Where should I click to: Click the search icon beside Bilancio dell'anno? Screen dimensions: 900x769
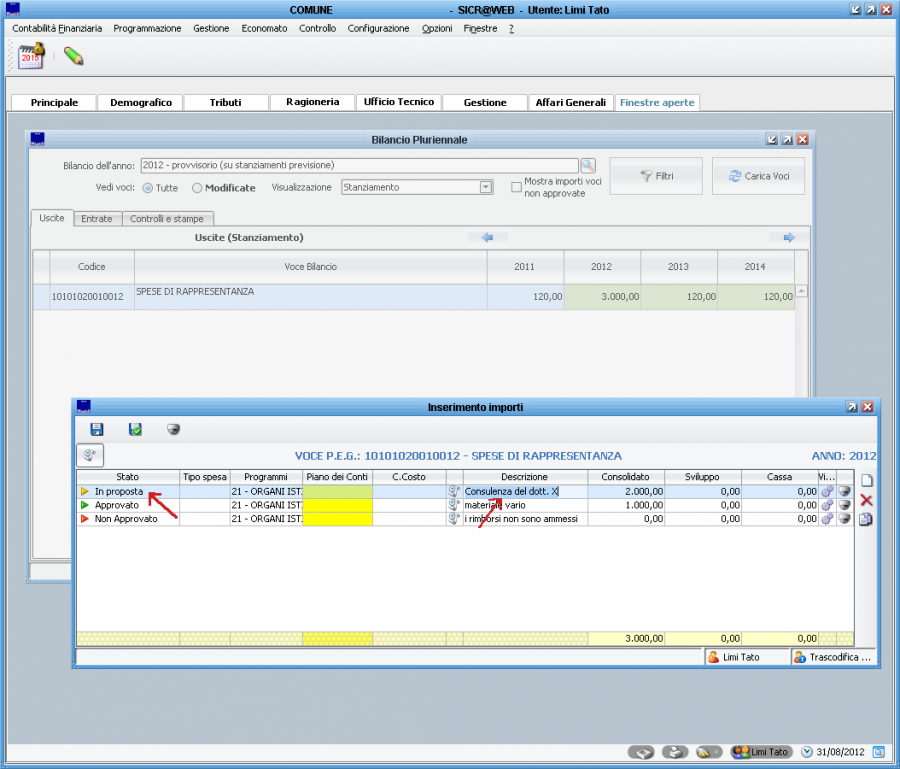click(x=588, y=165)
